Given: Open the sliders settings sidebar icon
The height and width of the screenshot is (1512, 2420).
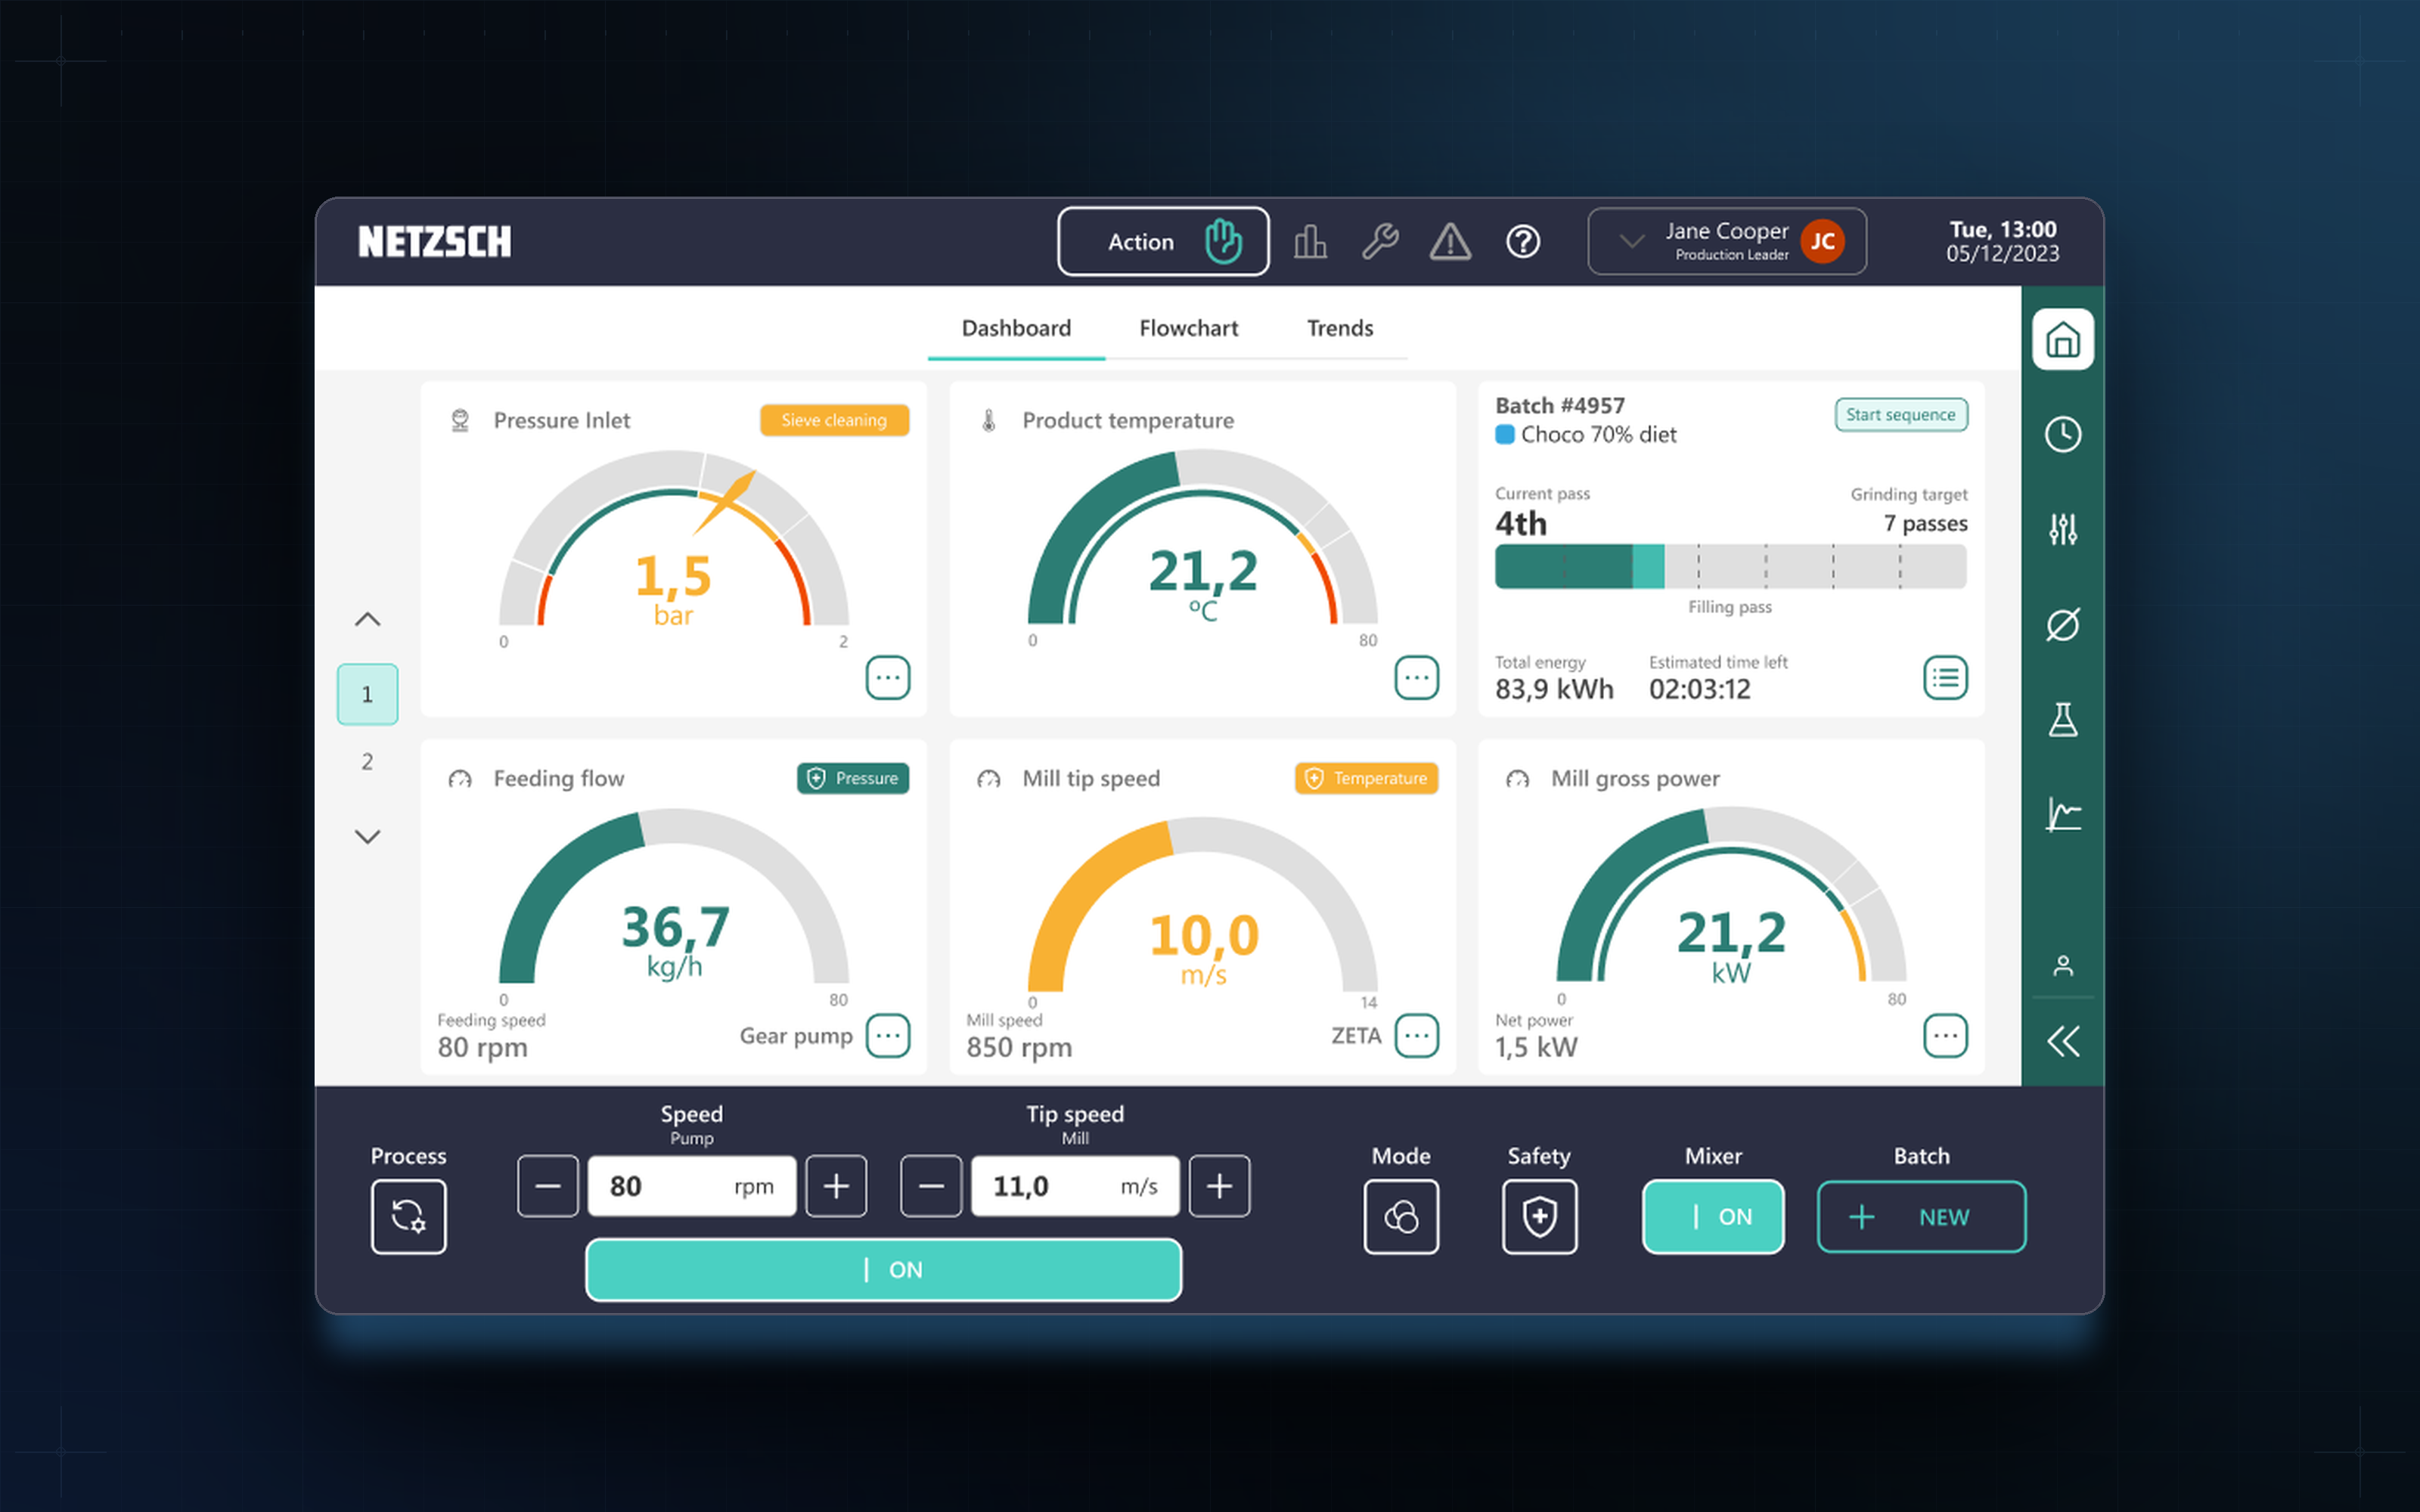Looking at the screenshot, I should (2063, 529).
